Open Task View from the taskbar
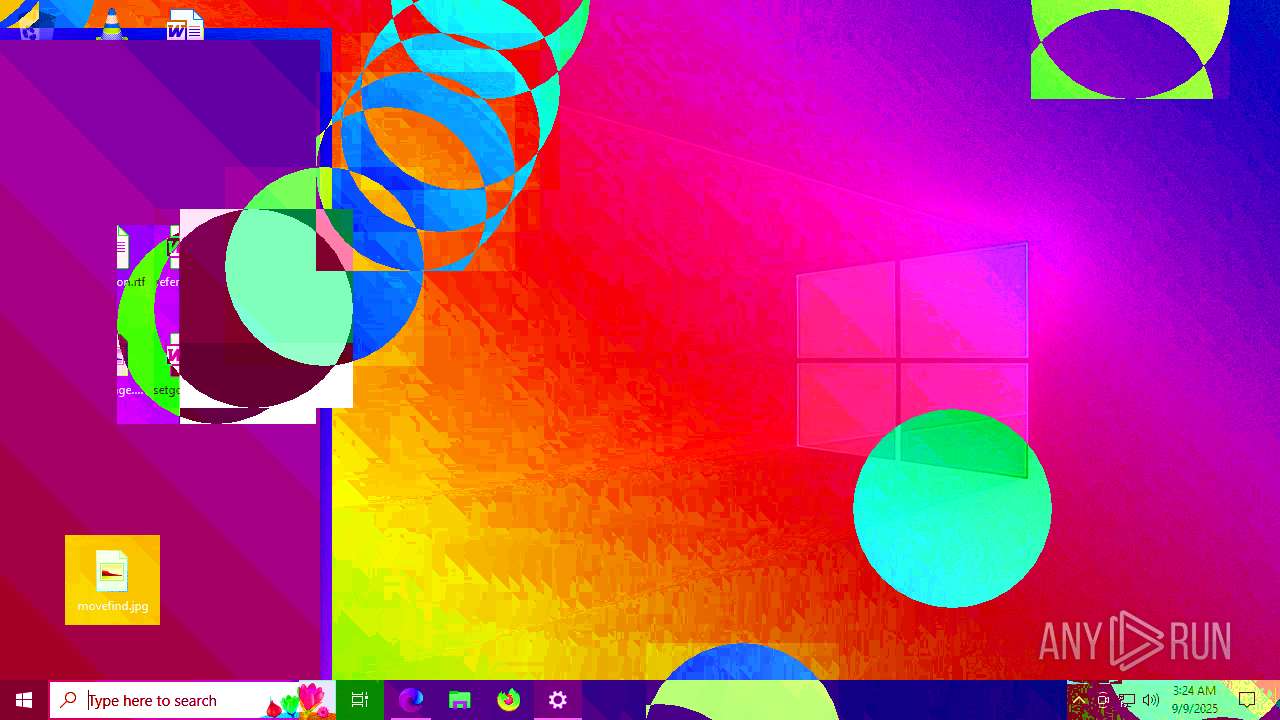This screenshot has width=1280, height=720. 360,700
